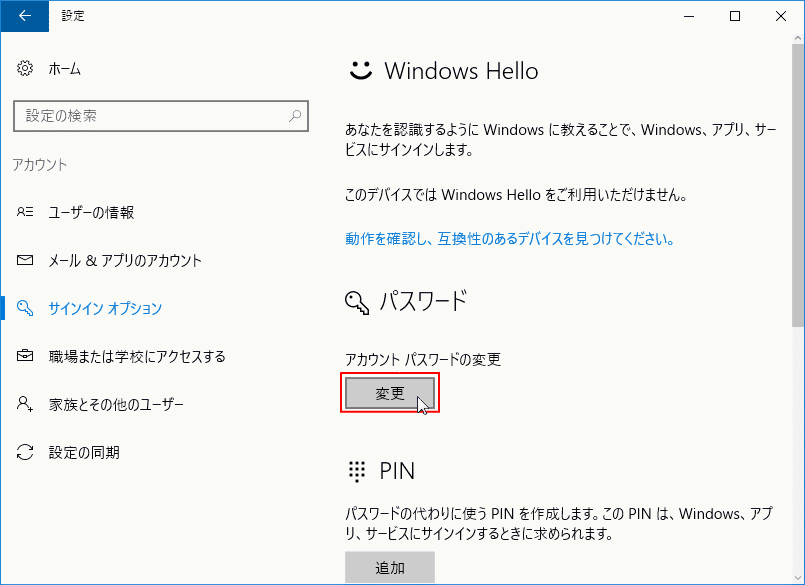The image size is (805, 585).
Task: Open 職場または学校にアクセスする page
Action: click(x=137, y=356)
